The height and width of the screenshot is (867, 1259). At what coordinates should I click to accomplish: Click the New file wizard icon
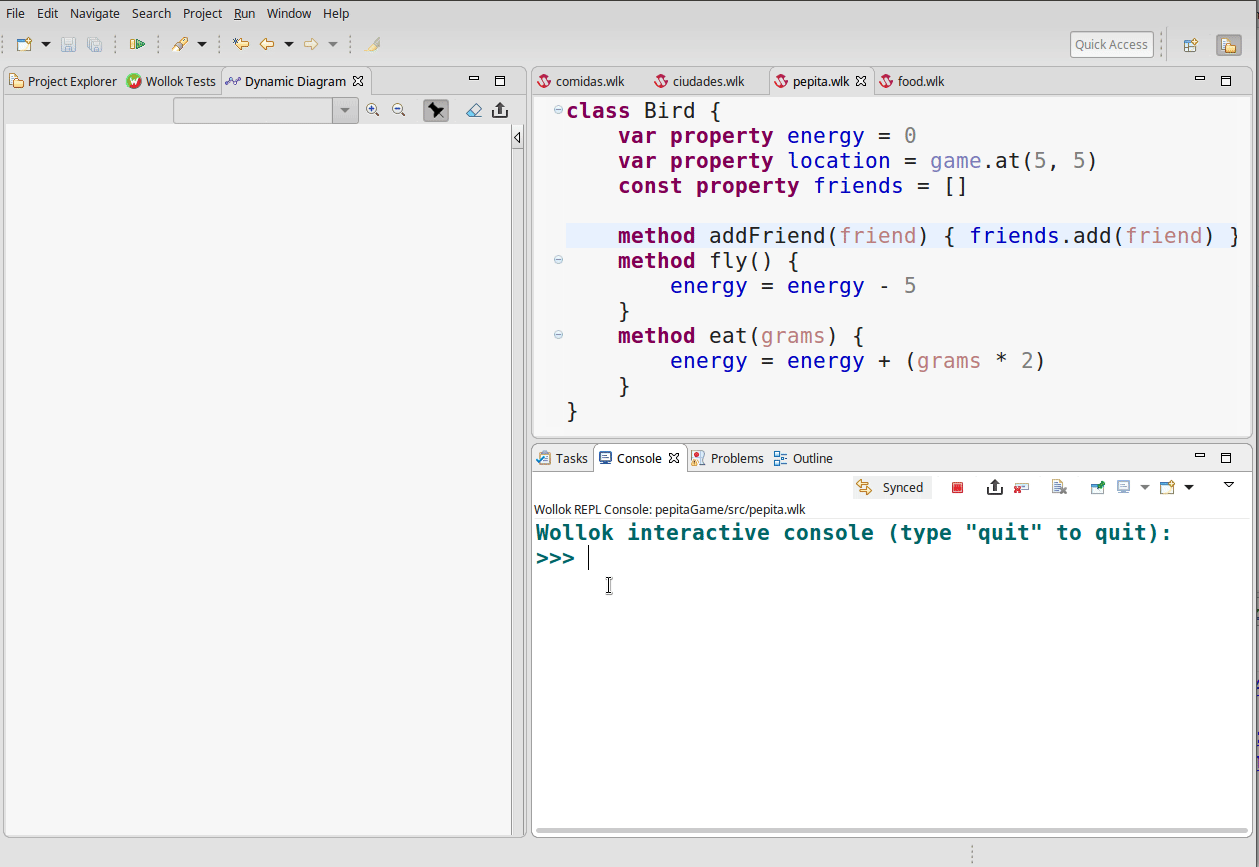(x=25, y=44)
